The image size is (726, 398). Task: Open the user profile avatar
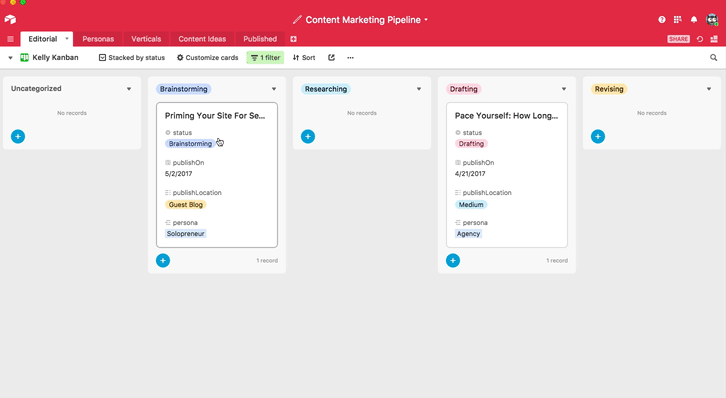coord(712,19)
